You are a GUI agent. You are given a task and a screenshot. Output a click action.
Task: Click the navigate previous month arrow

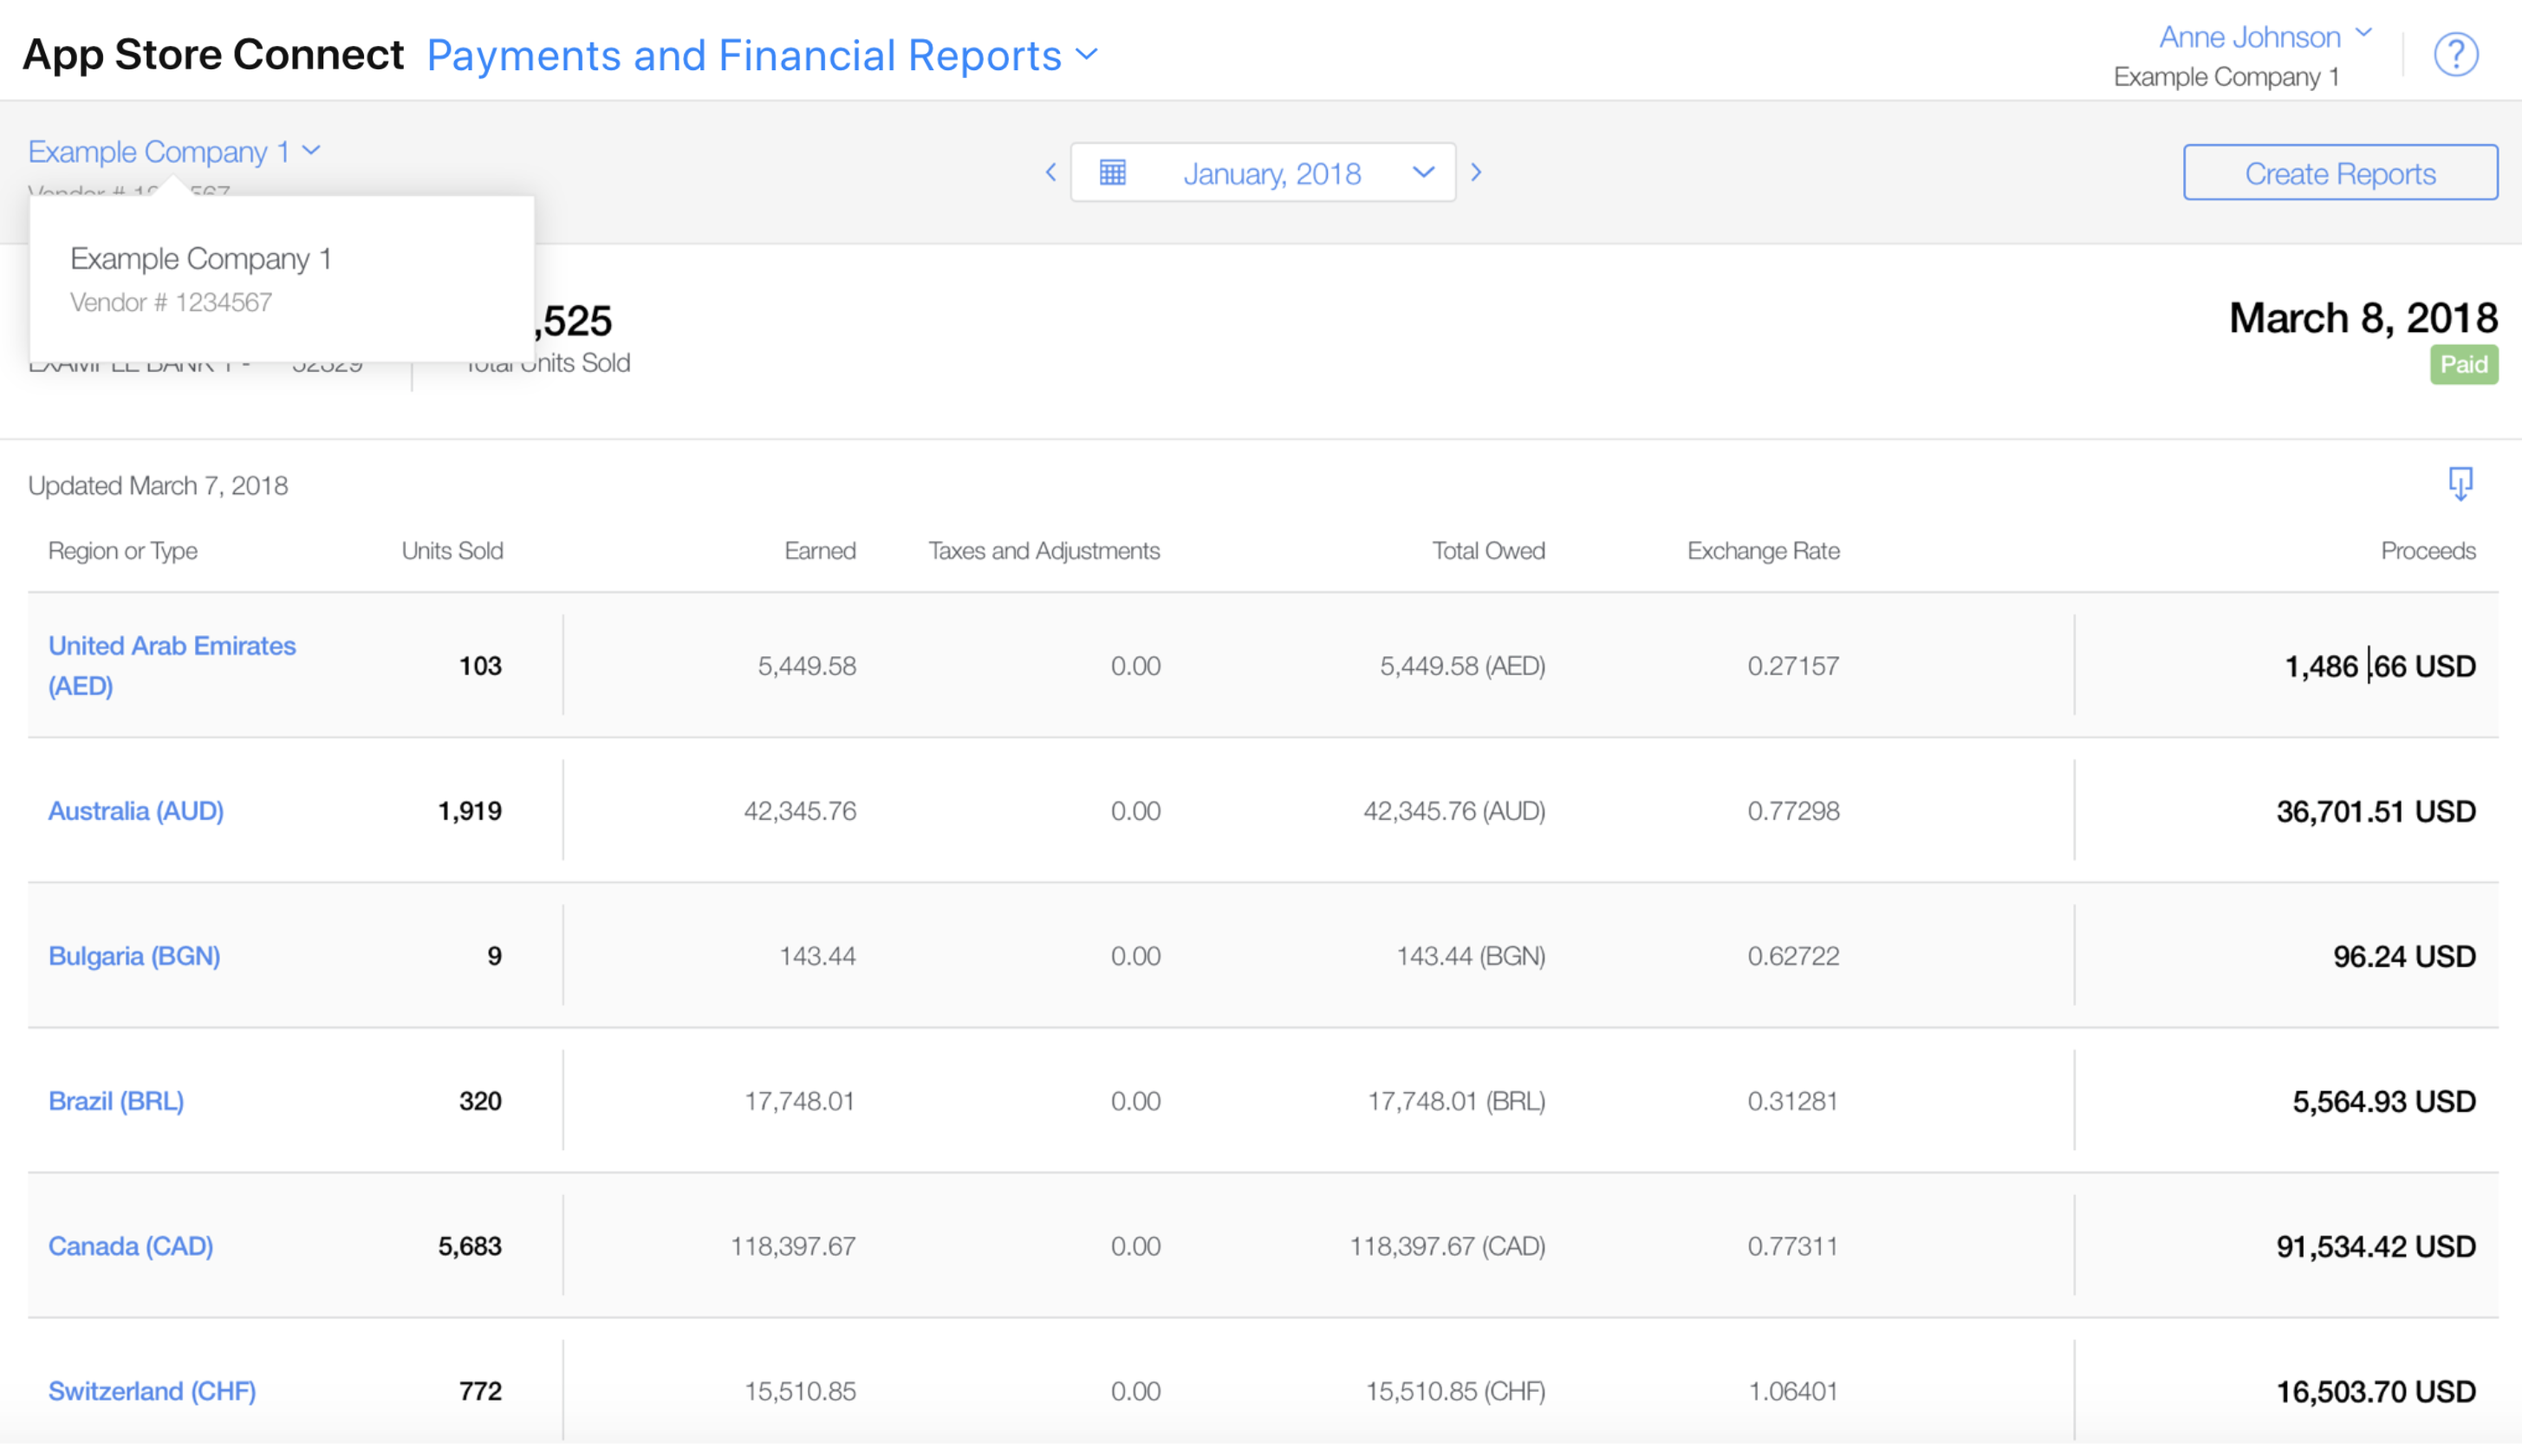click(1050, 172)
